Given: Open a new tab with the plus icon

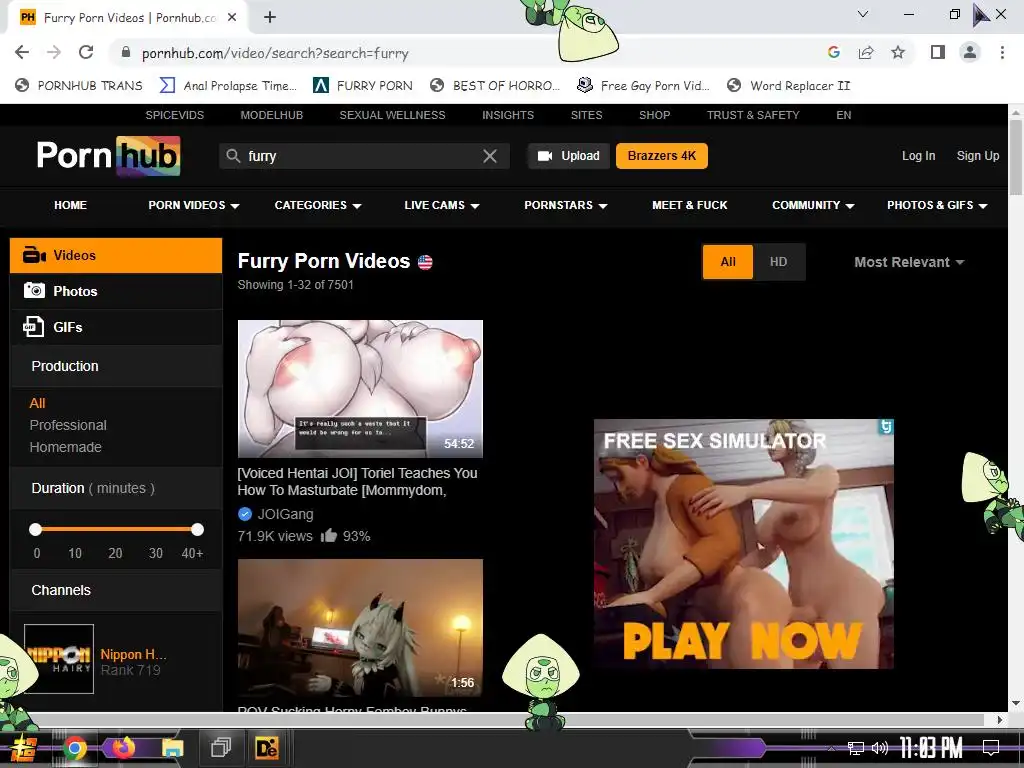Looking at the screenshot, I should coord(270,17).
